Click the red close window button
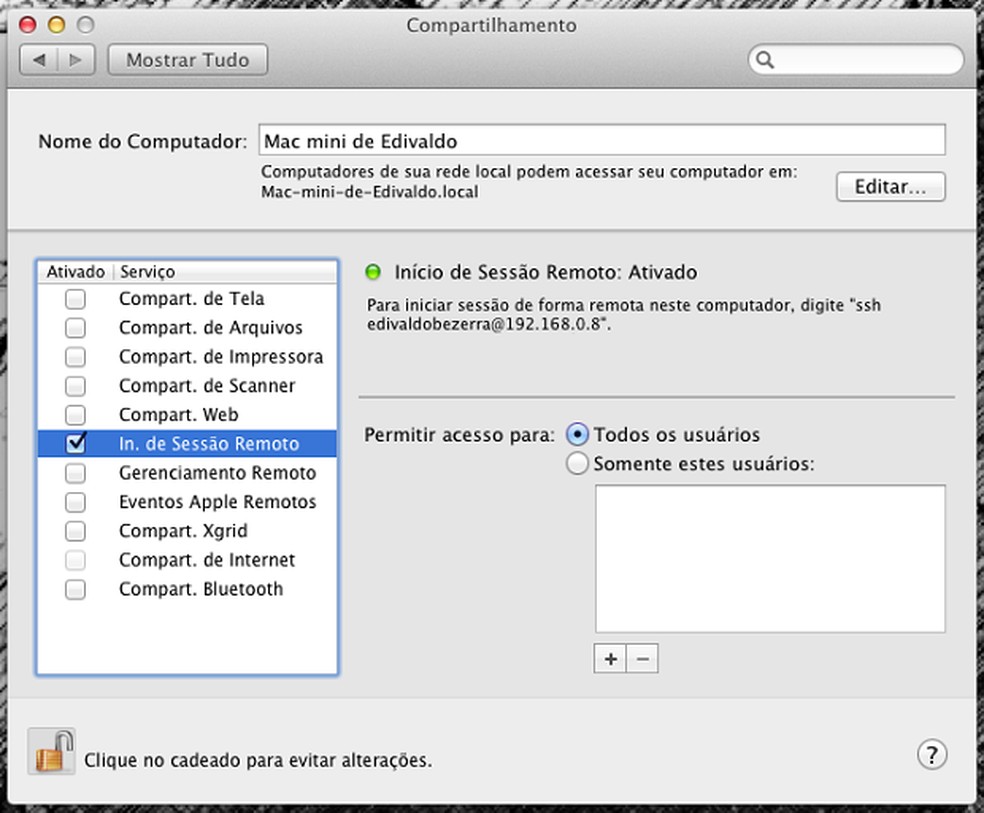Image resolution: width=984 pixels, height=813 pixels. [28, 24]
